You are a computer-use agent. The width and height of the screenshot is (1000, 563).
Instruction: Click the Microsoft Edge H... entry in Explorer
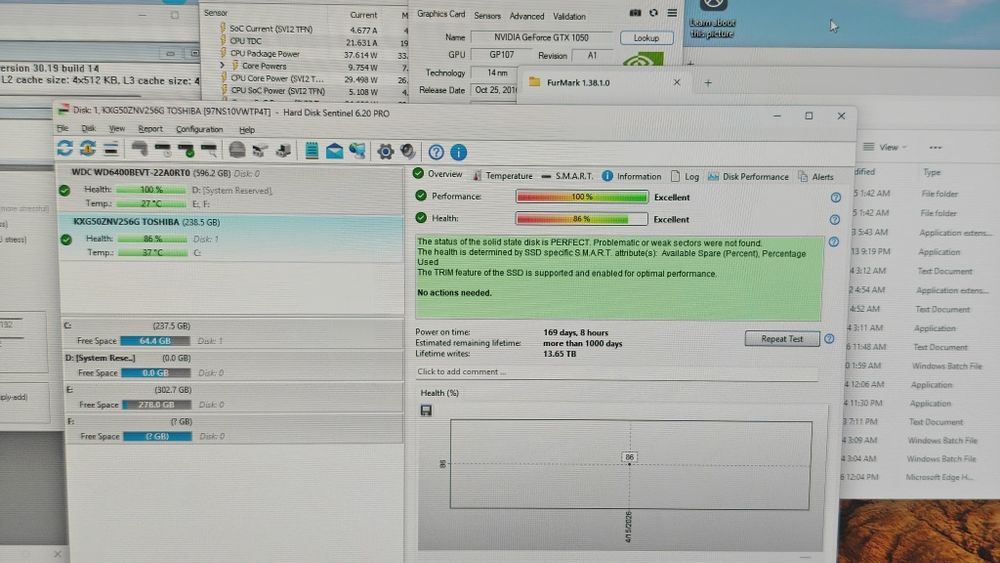click(x=939, y=477)
